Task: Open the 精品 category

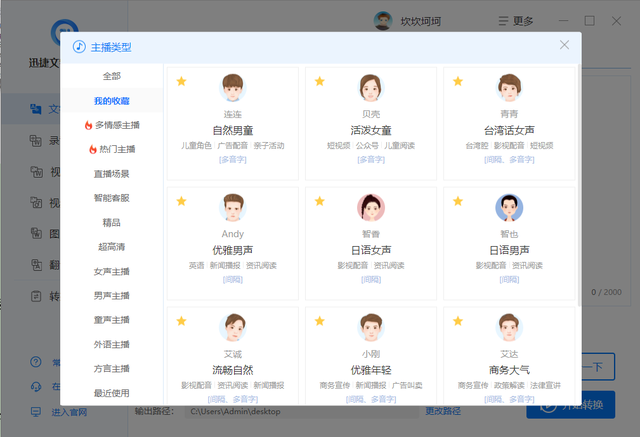Action: coord(111,222)
